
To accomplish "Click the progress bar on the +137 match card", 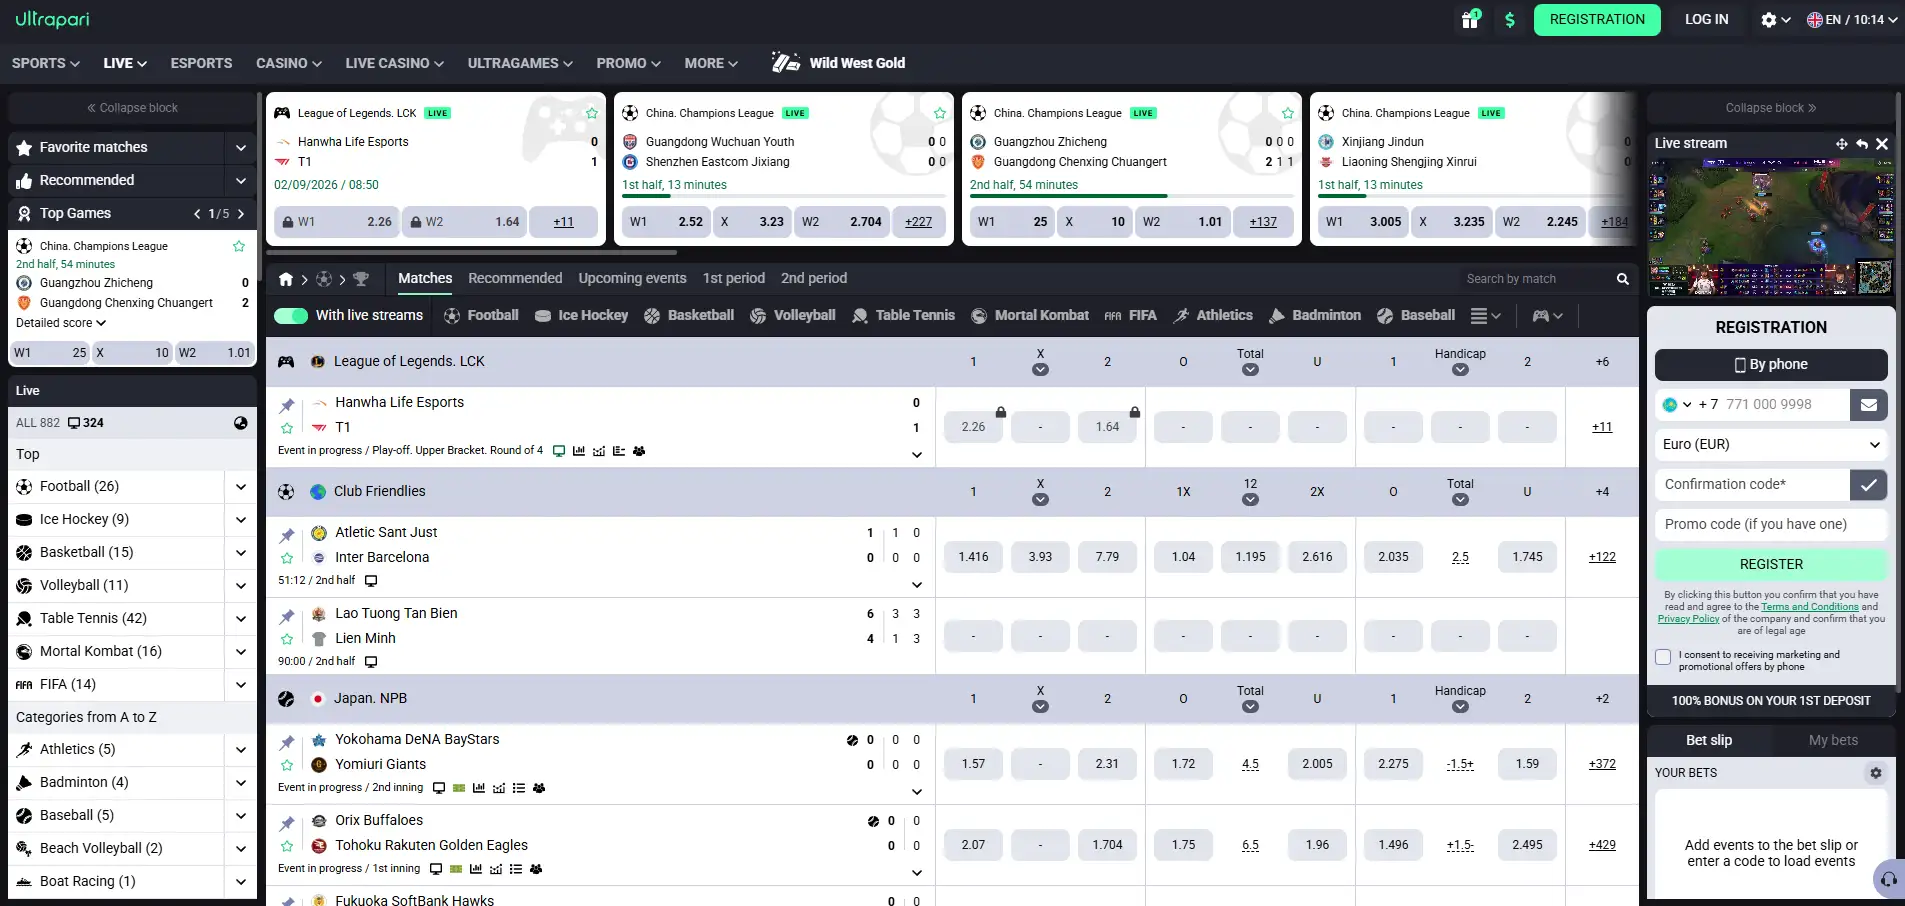I will coord(1132,196).
